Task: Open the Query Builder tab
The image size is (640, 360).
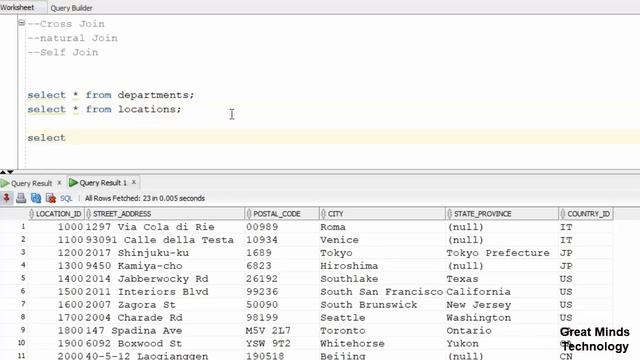Action: pos(71,8)
